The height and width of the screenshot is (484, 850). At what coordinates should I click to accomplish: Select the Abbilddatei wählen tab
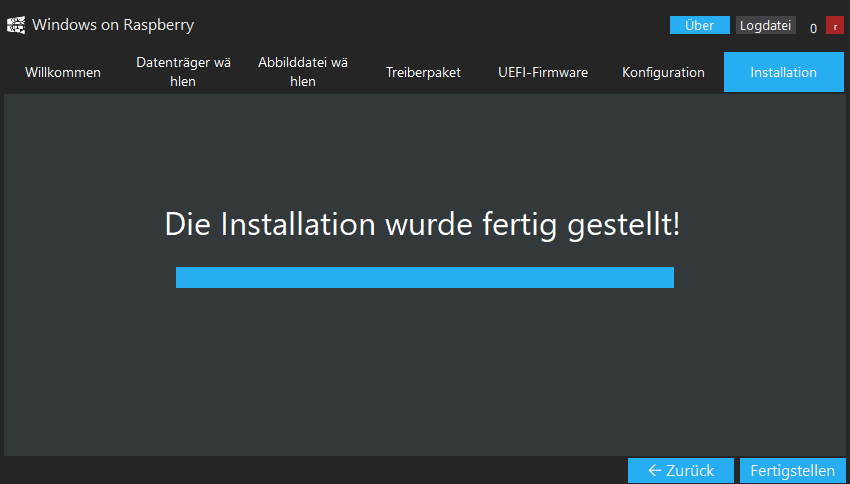coord(303,72)
